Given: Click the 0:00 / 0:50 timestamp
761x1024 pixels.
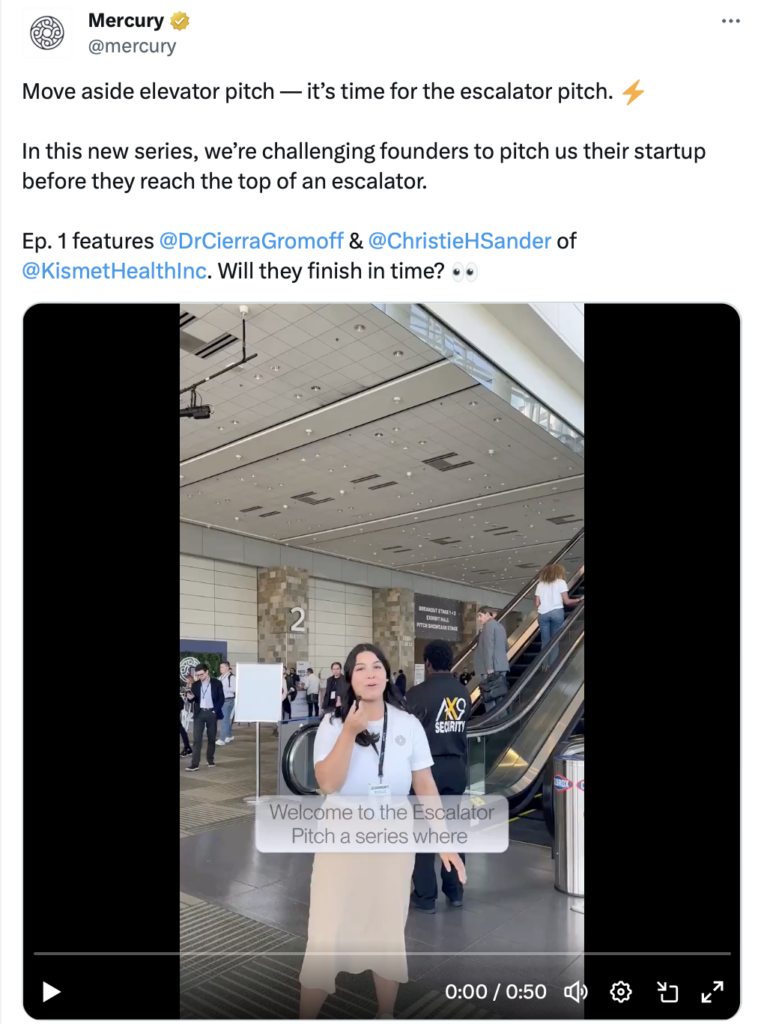Looking at the screenshot, I should pyautogui.click(x=496, y=992).
